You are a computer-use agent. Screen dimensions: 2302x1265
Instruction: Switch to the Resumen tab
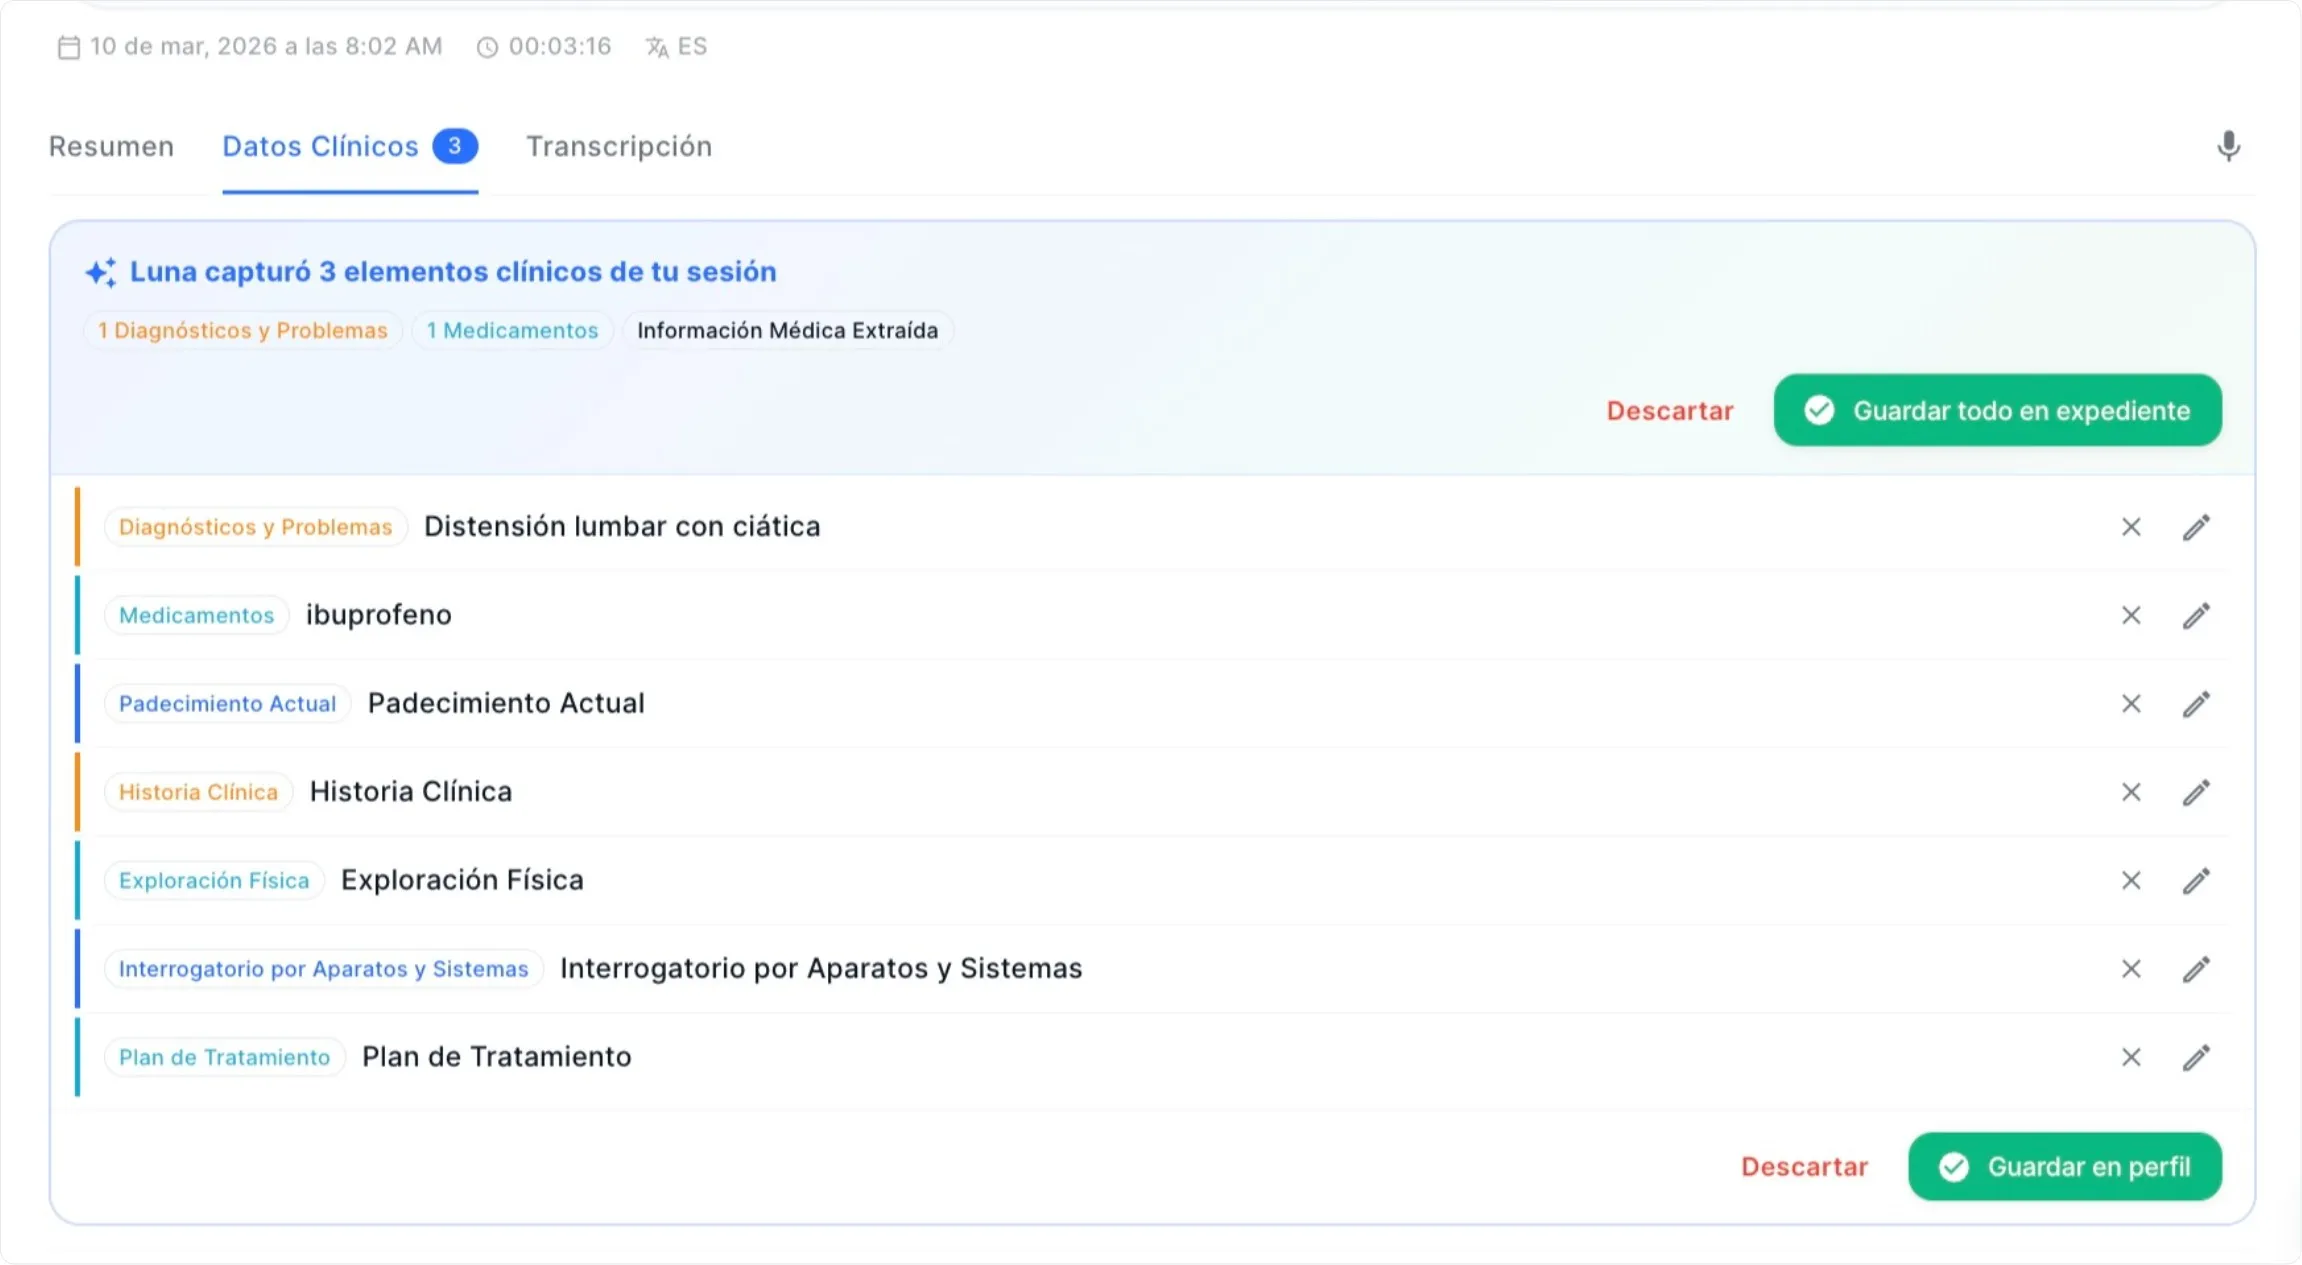click(111, 146)
